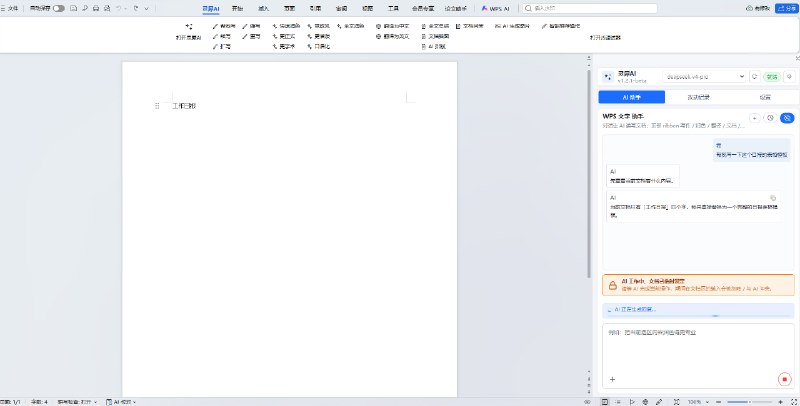Screen dimensions: 800x406
Task: Click the 重写 pencil tool
Action: (x=252, y=36)
